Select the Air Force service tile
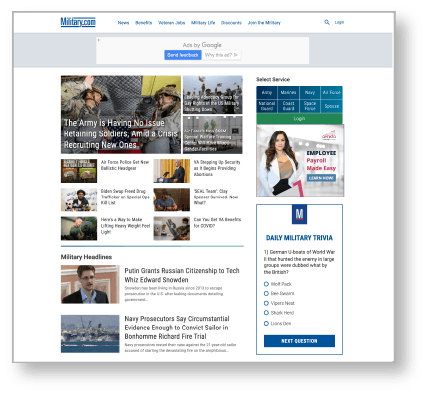 (x=332, y=93)
